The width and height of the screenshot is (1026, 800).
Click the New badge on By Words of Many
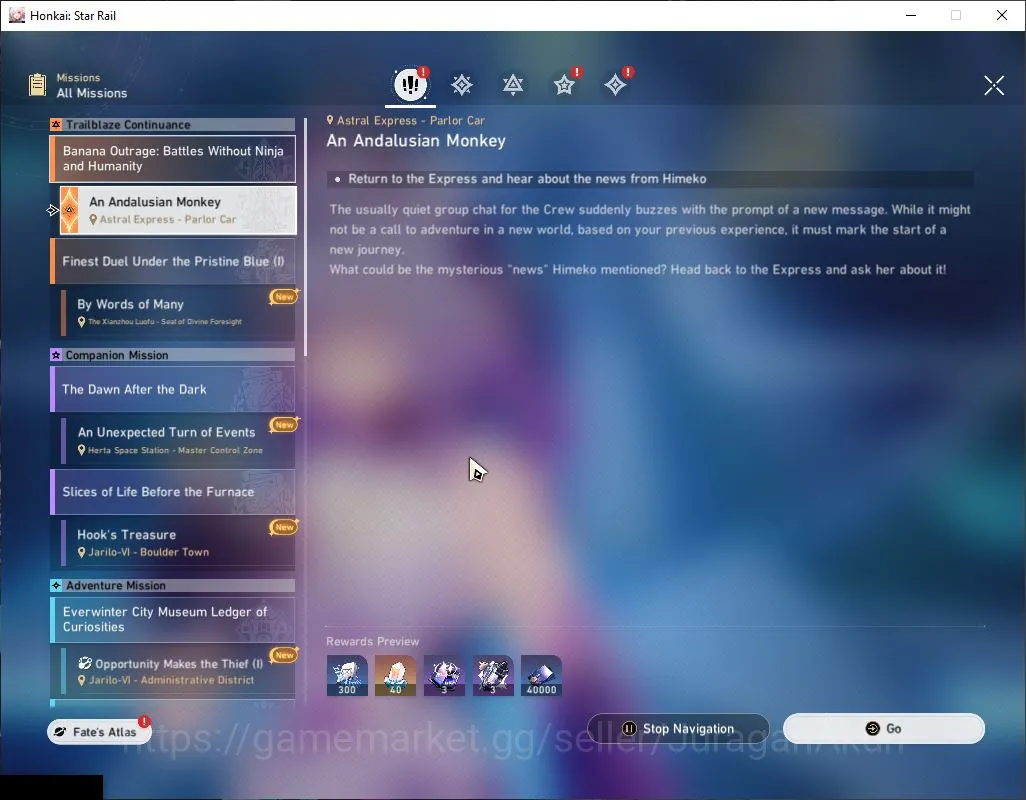tap(284, 297)
